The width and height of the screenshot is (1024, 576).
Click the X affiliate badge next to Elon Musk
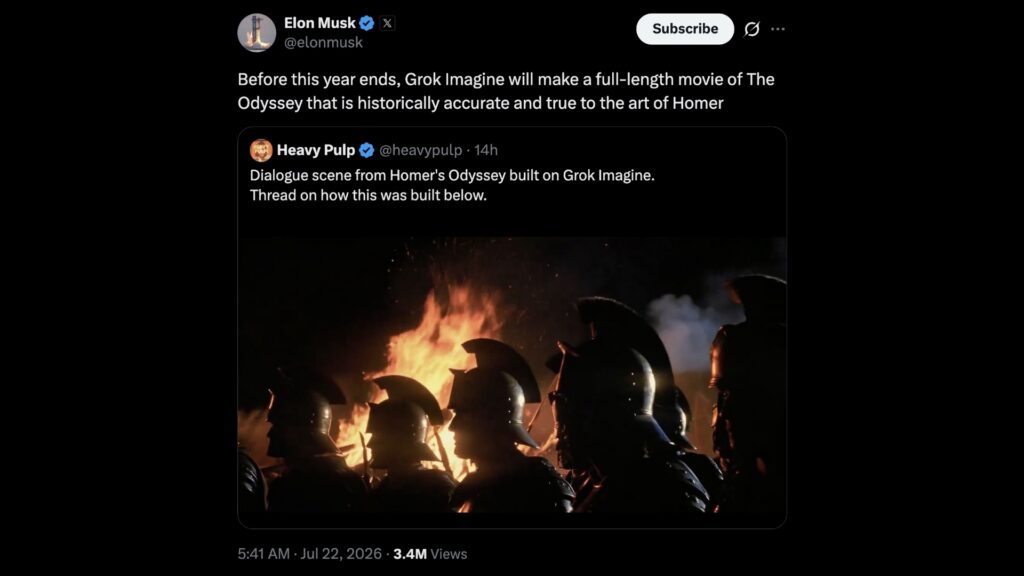coord(387,24)
